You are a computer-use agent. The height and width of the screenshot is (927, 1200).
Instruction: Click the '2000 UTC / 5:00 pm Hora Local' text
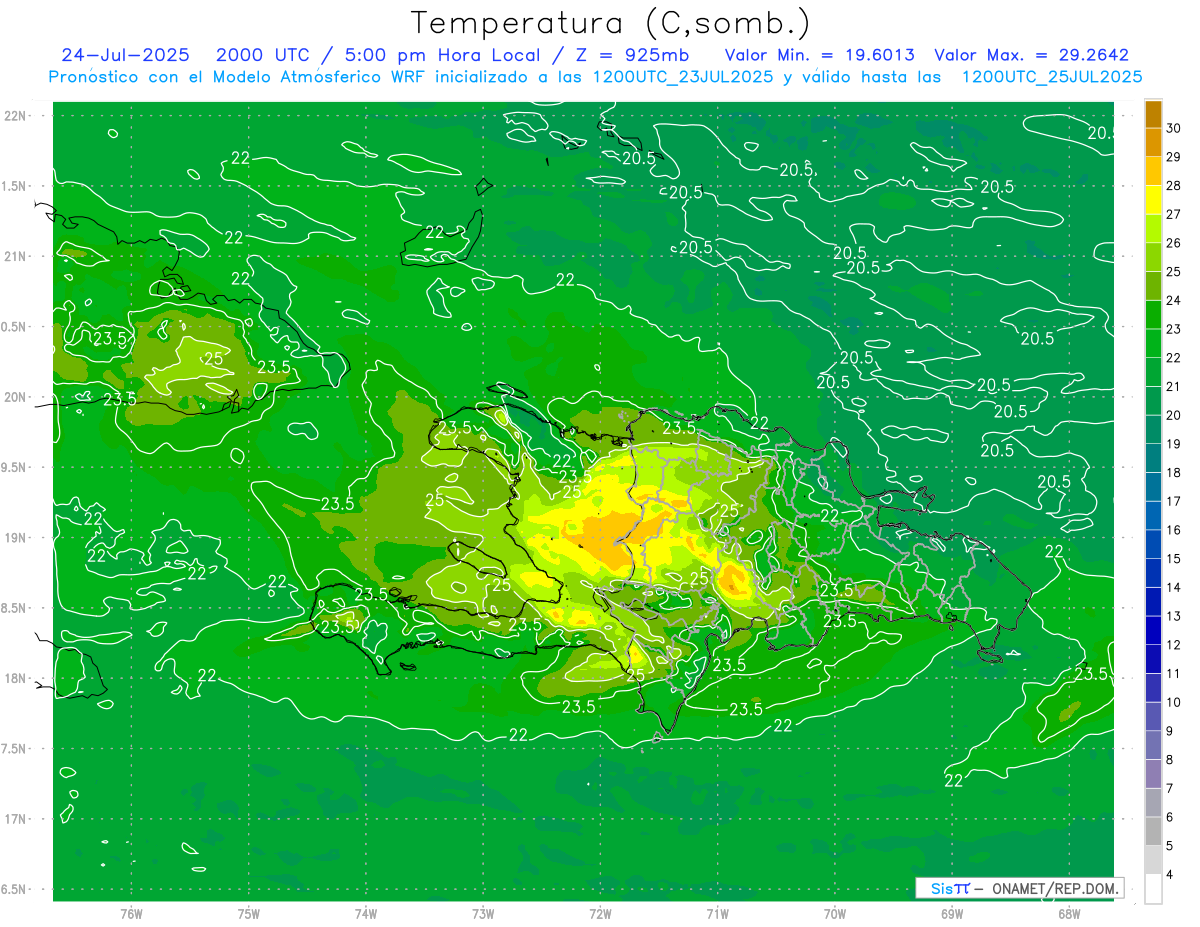379,55
